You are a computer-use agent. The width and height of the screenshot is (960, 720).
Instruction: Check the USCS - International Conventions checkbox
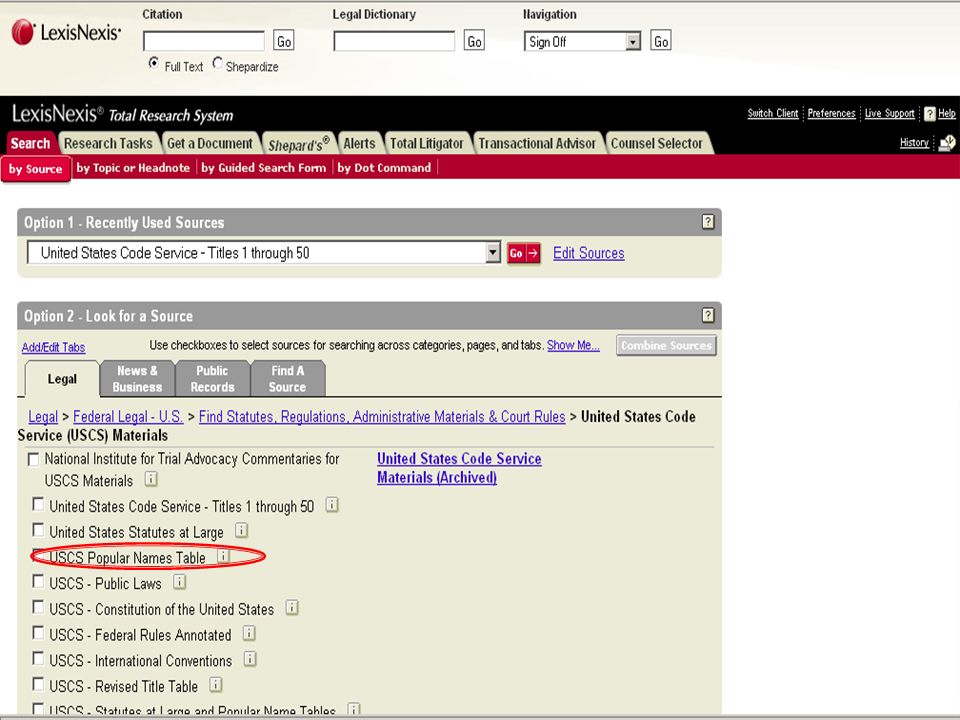[38, 658]
